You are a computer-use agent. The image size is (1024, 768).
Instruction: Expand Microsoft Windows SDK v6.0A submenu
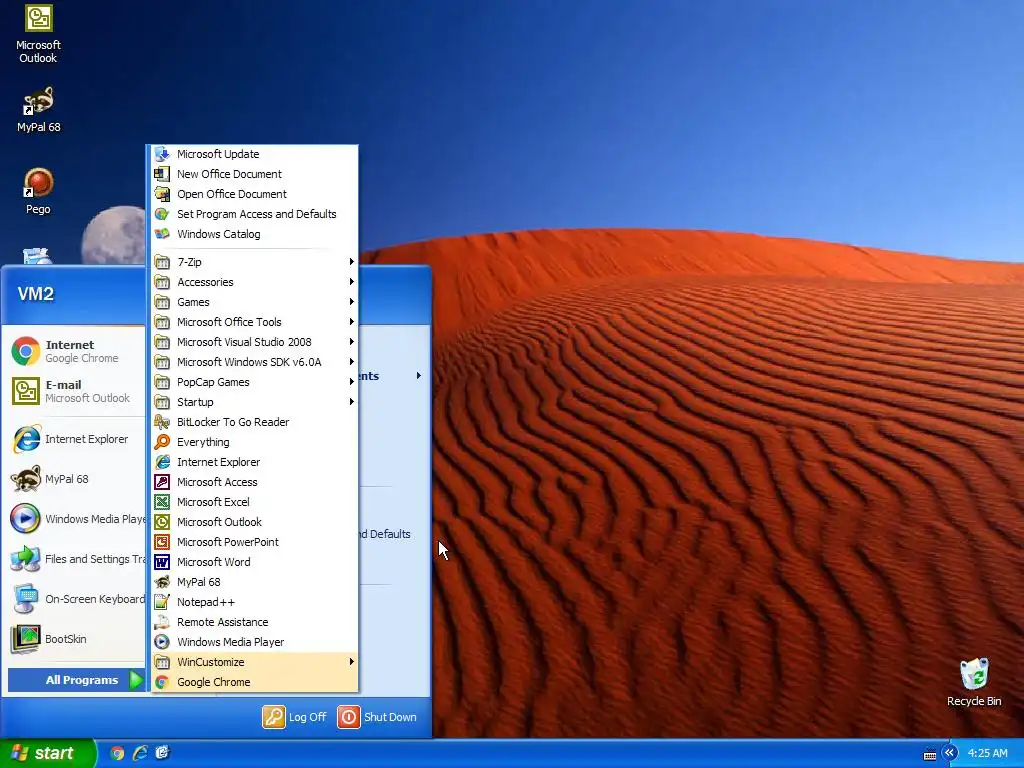(x=255, y=362)
